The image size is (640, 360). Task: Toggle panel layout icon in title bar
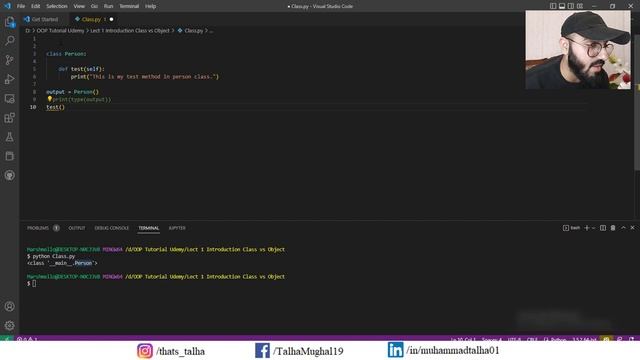[x=562, y=6]
